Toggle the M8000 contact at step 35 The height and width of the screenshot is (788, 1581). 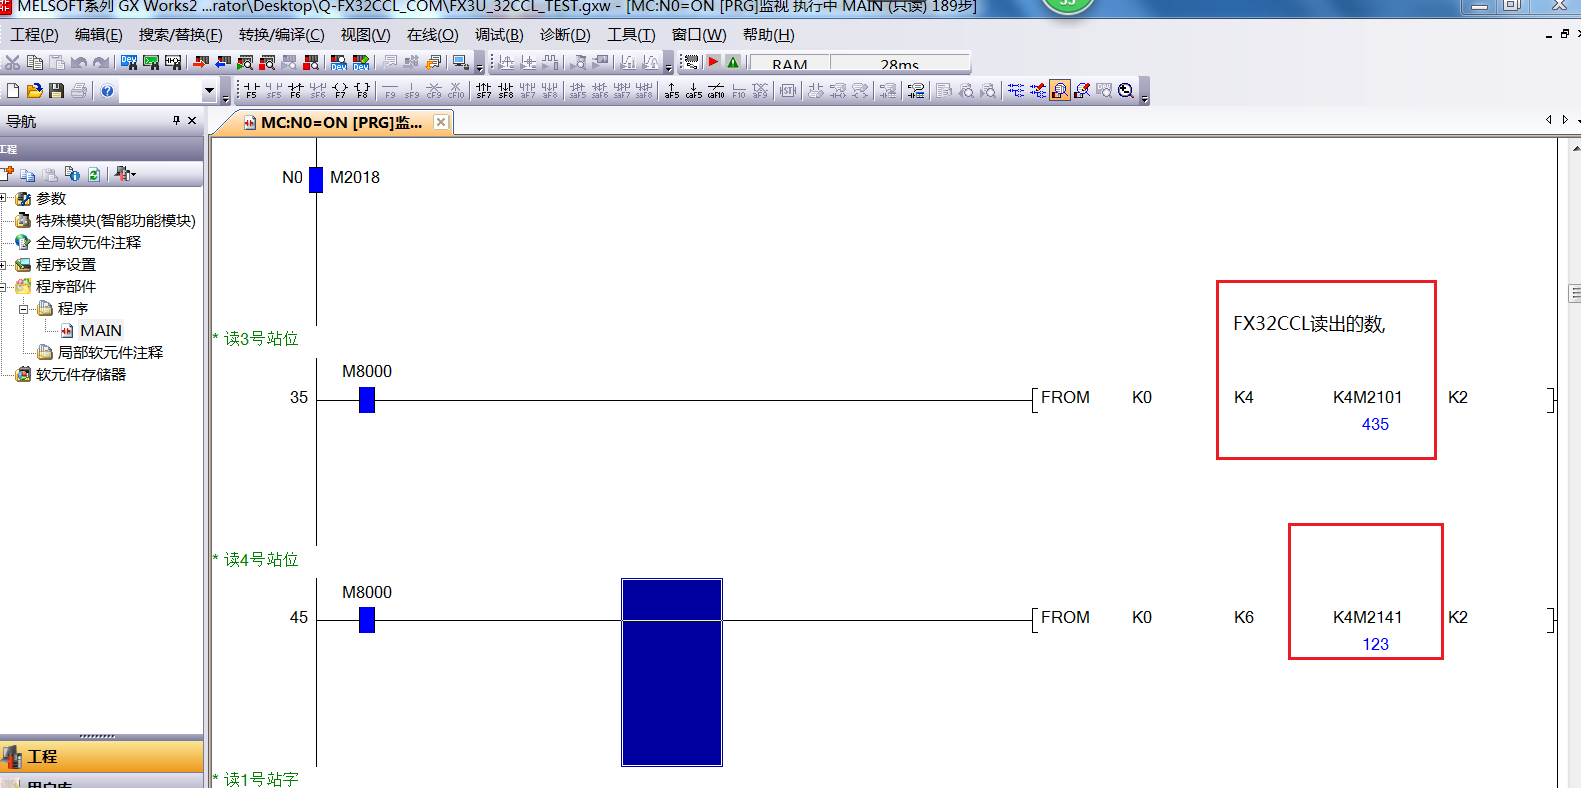point(367,400)
